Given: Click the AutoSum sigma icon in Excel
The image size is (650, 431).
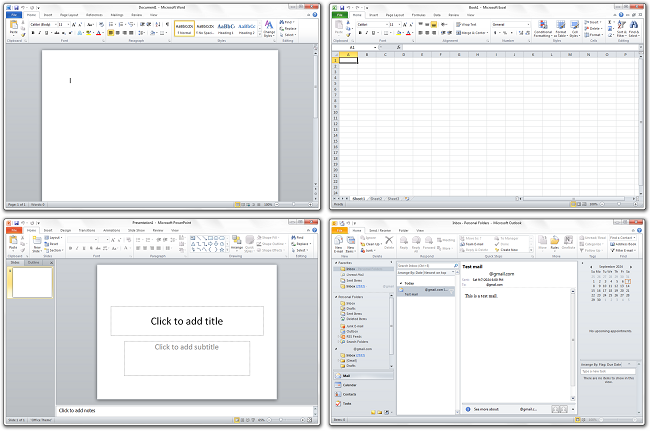Looking at the screenshot, I should (610, 22).
